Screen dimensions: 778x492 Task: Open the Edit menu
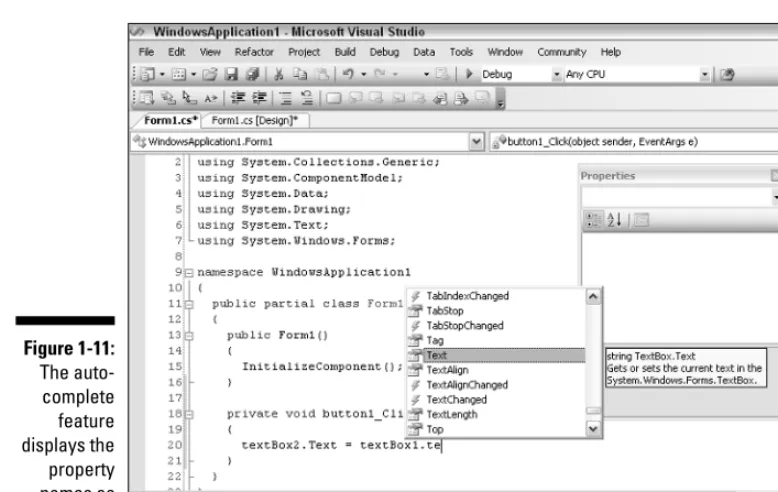click(176, 52)
